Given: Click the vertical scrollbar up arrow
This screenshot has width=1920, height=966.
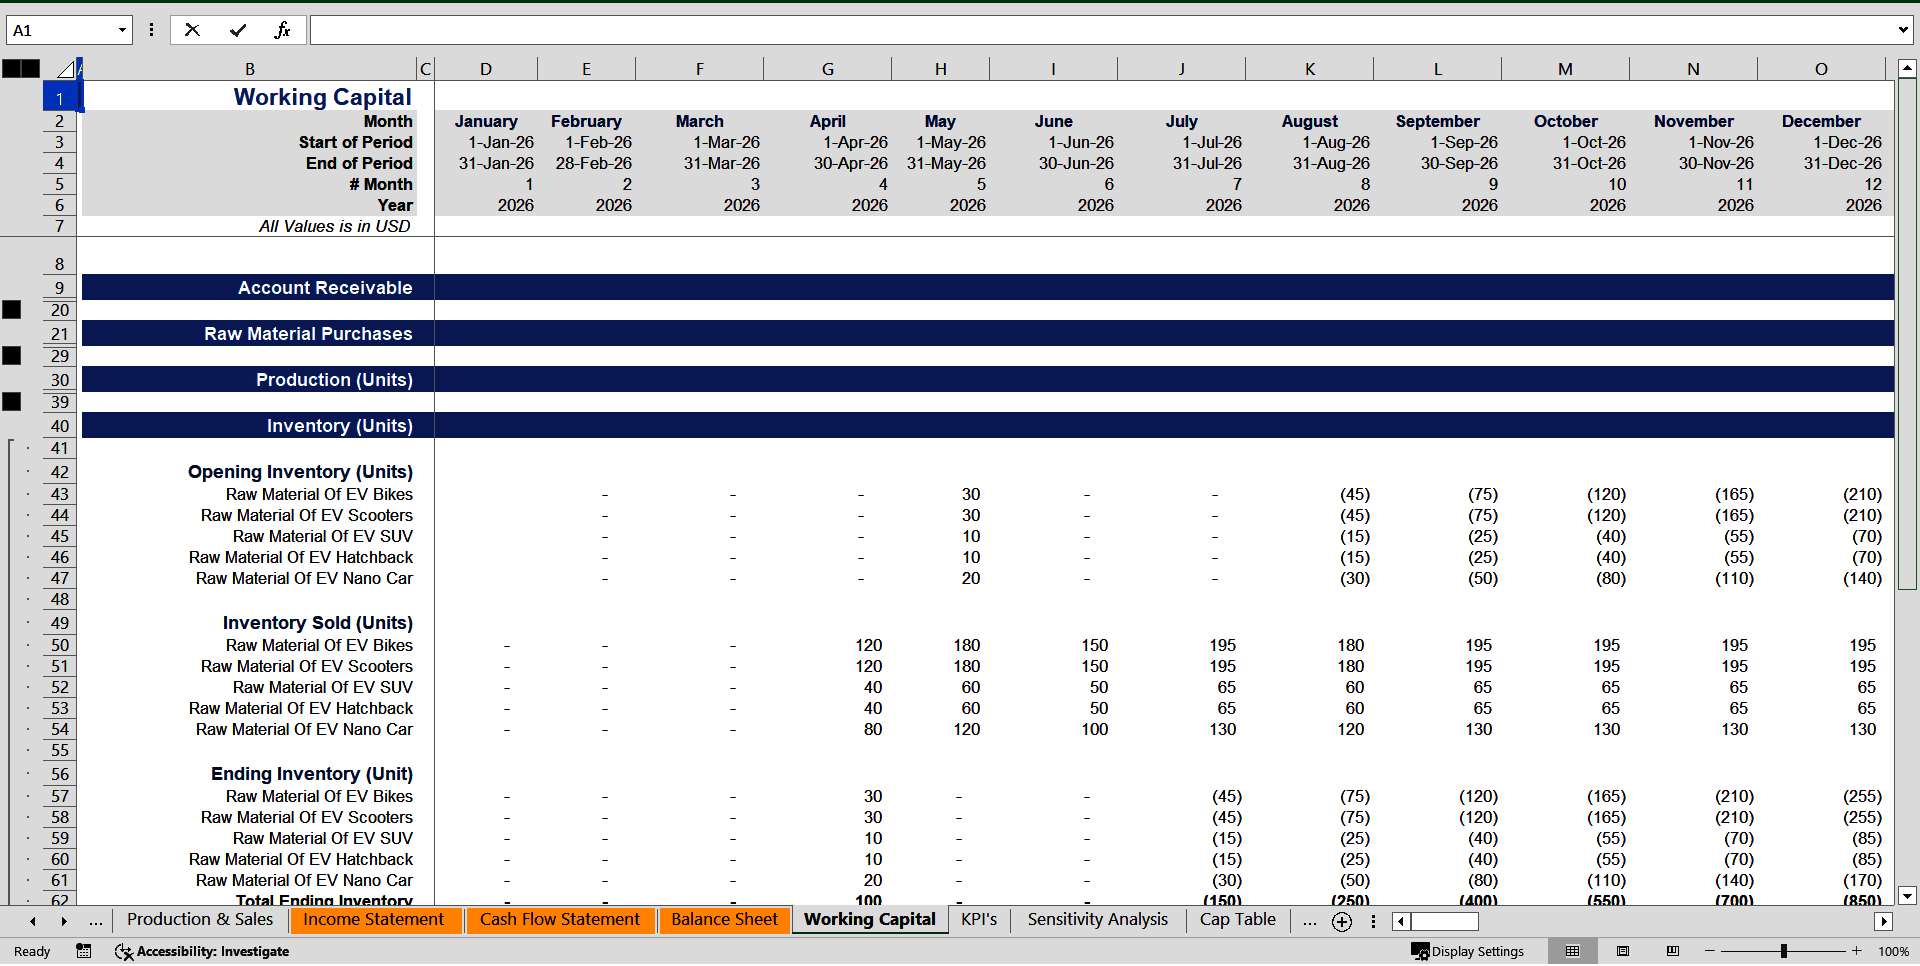Looking at the screenshot, I should [x=1907, y=69].
